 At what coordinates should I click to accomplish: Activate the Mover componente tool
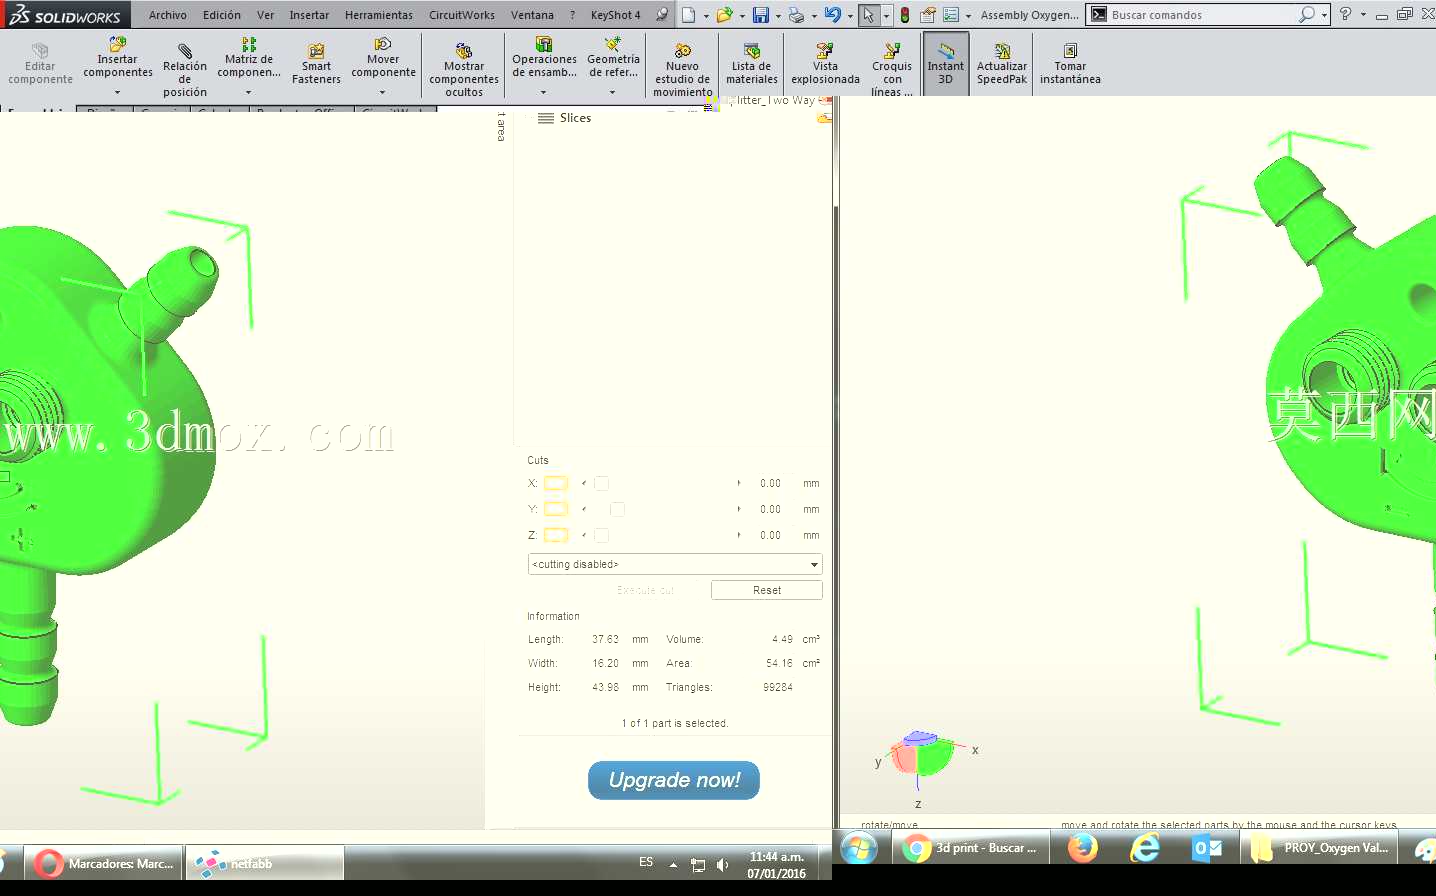(x=383, y=58)
